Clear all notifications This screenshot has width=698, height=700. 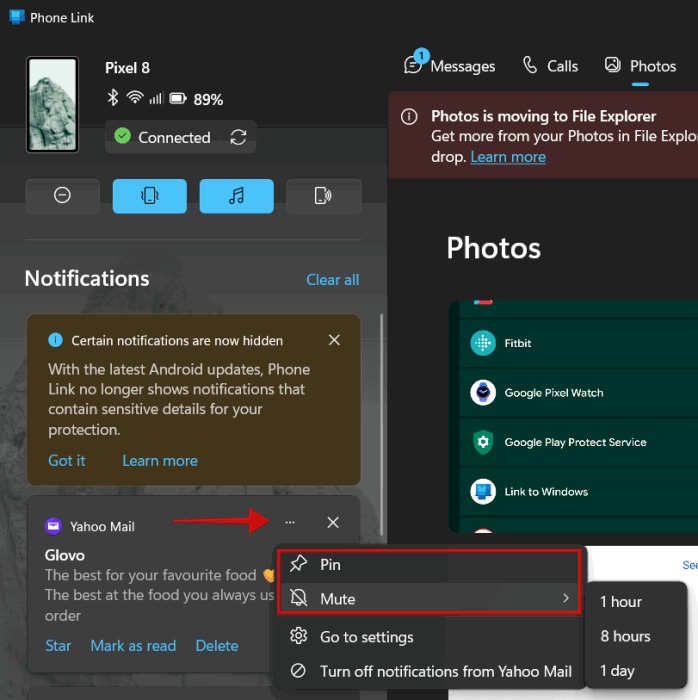[332, 280]
